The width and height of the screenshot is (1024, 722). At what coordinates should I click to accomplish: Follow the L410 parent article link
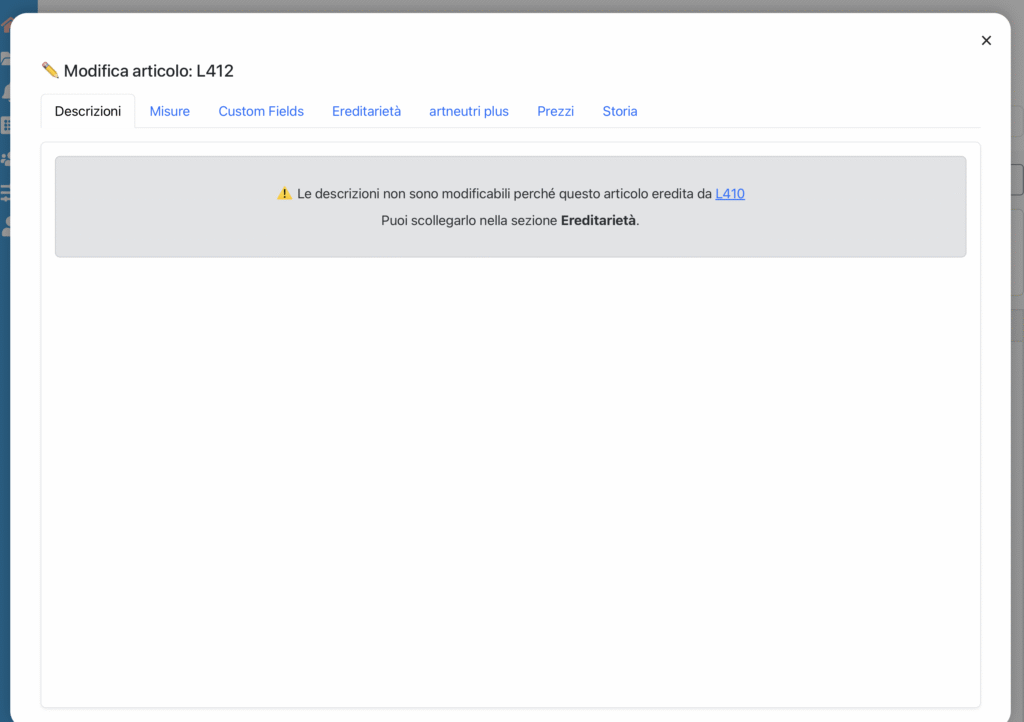point(730,194)
